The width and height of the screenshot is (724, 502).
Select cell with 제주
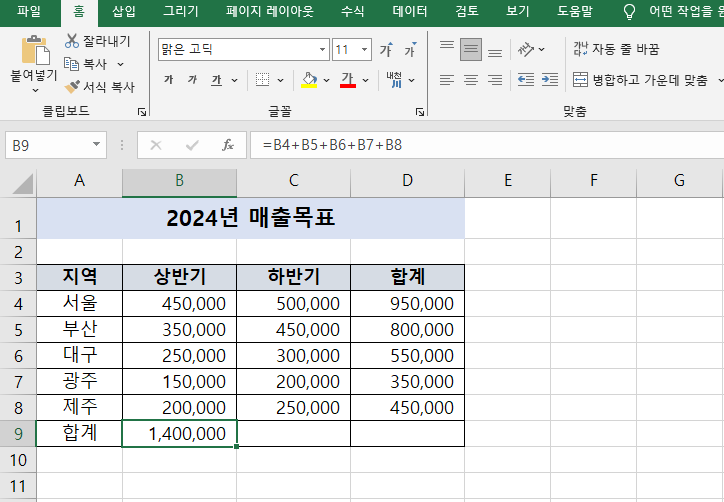79,407
